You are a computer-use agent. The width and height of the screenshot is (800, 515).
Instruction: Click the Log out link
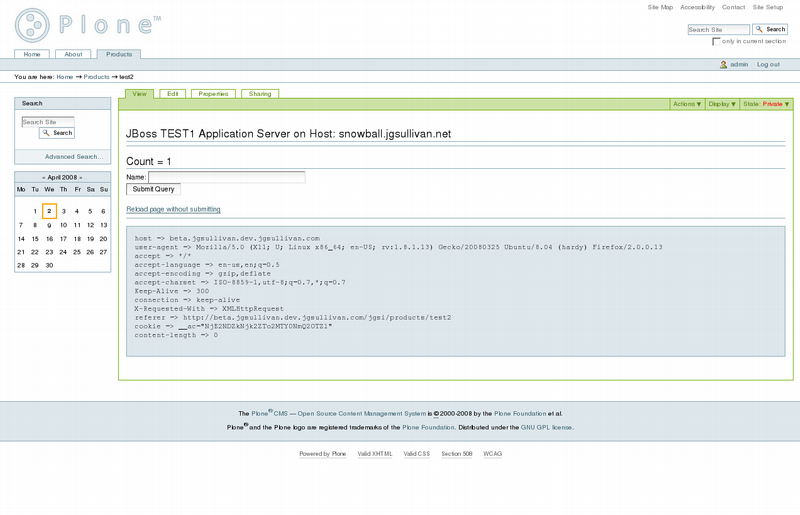click(768, 65)
